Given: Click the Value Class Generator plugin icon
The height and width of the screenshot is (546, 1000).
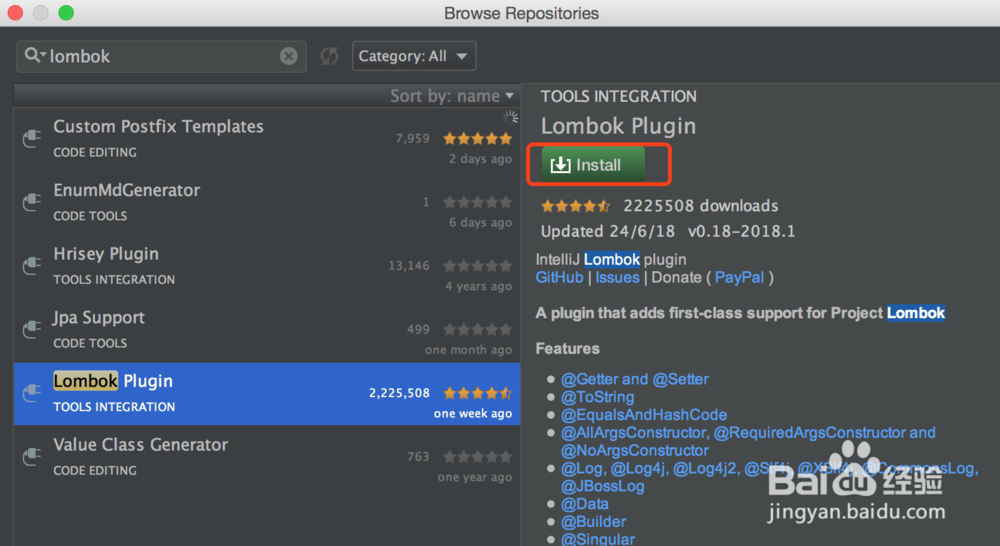Looking at the screenshot, I should click(31, 457).
